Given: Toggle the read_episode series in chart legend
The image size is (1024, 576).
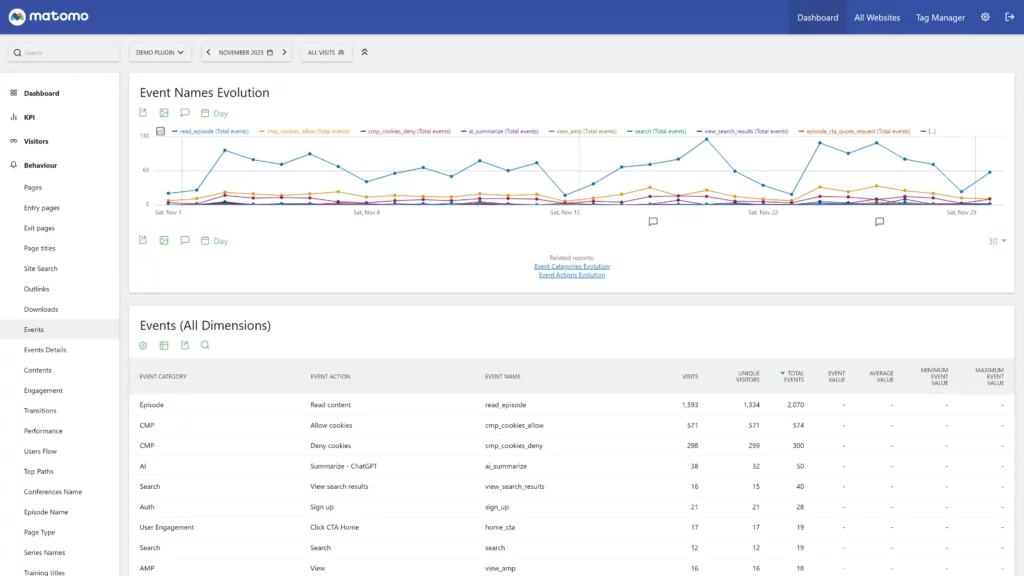Looking at the screenshot, I should pyautogui.click(x=210, y=131).
